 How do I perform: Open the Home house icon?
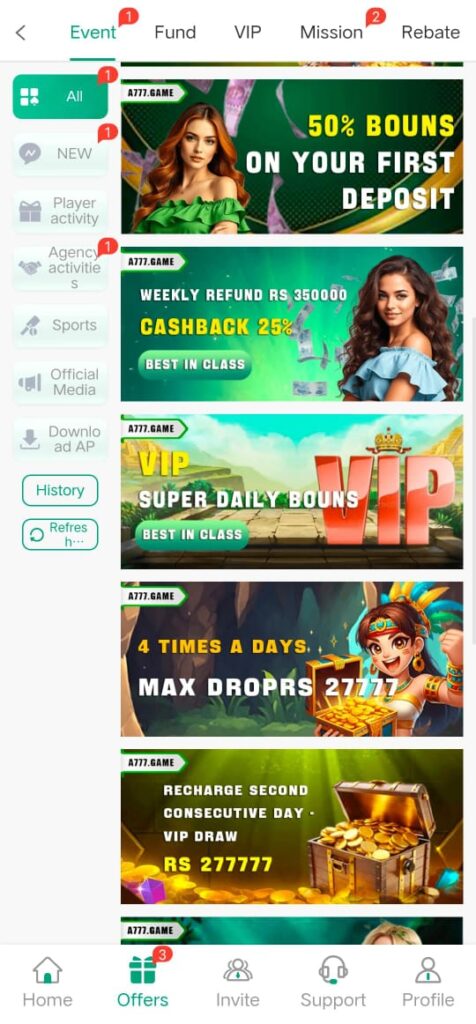click(x=47, y=970)
